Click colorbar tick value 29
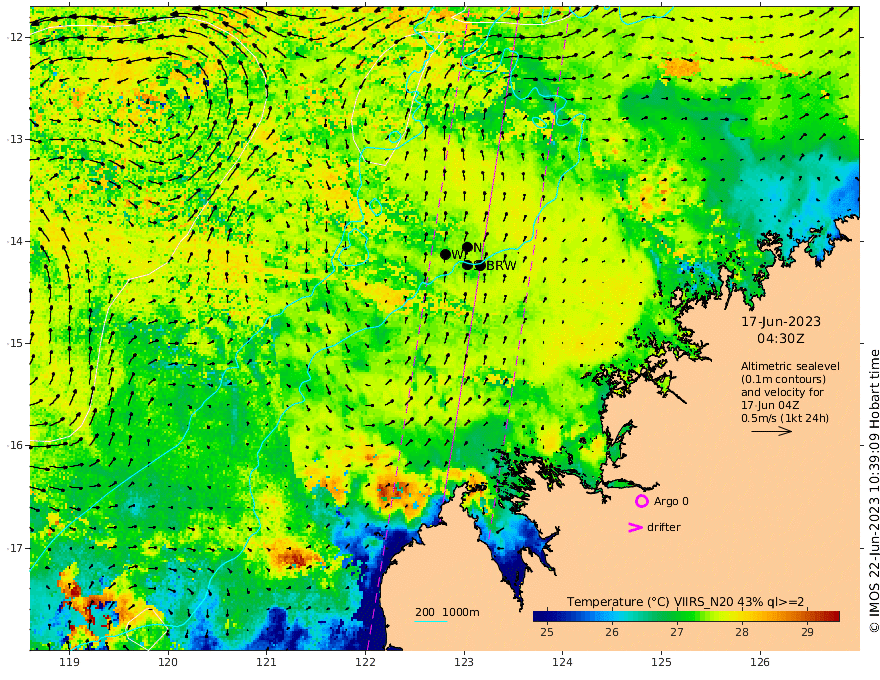The image size is (880, 680). [807, 632]
